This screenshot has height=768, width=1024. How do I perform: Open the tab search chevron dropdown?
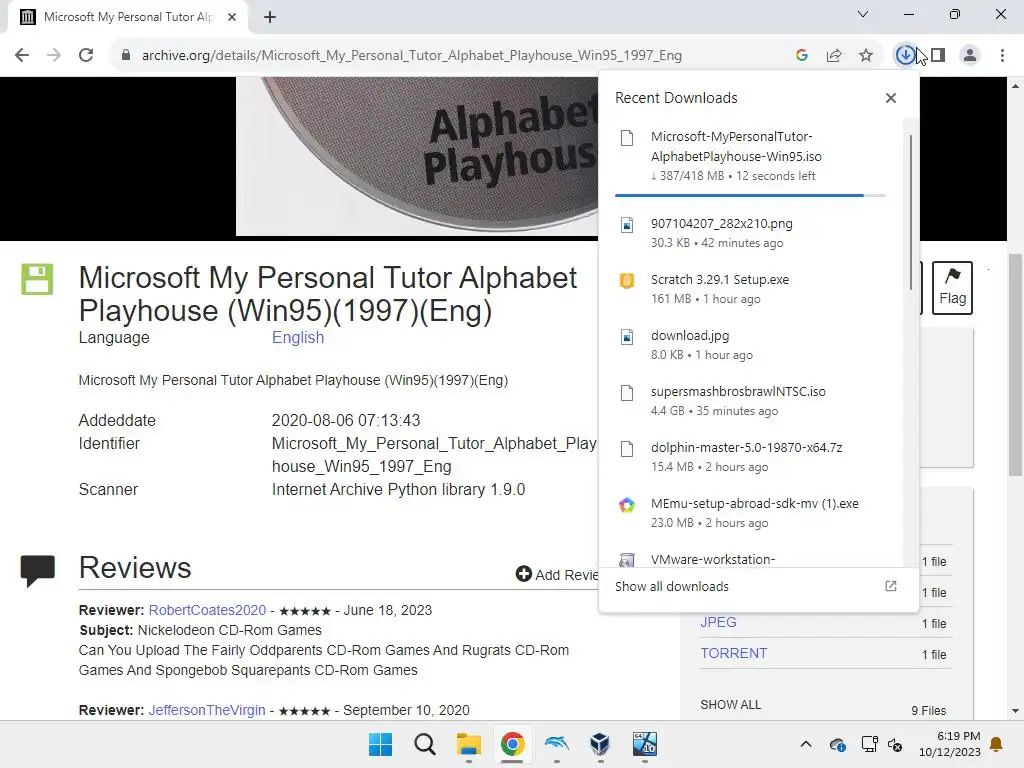863,14
